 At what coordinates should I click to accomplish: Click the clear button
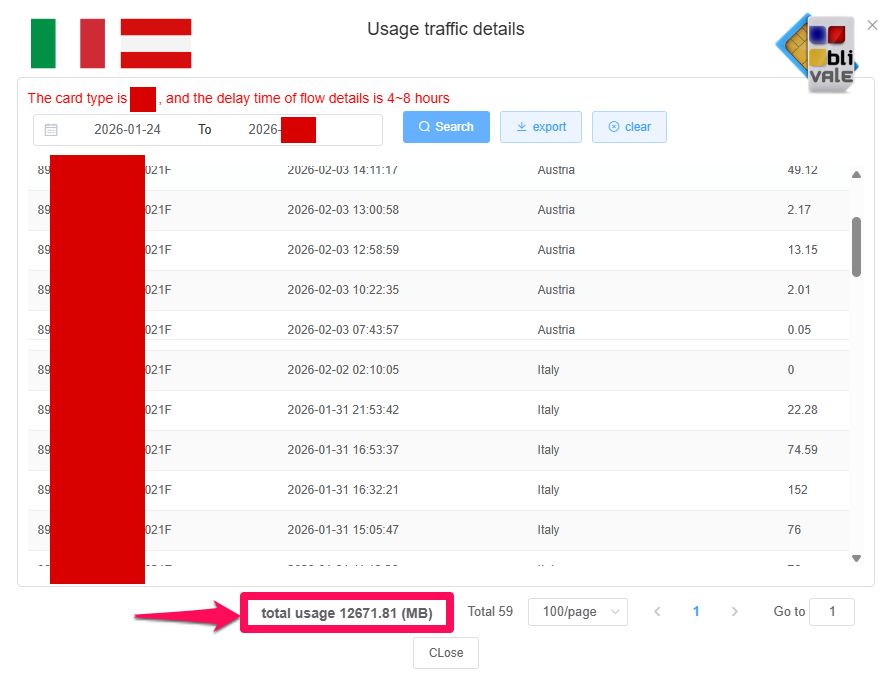(629, 127)
